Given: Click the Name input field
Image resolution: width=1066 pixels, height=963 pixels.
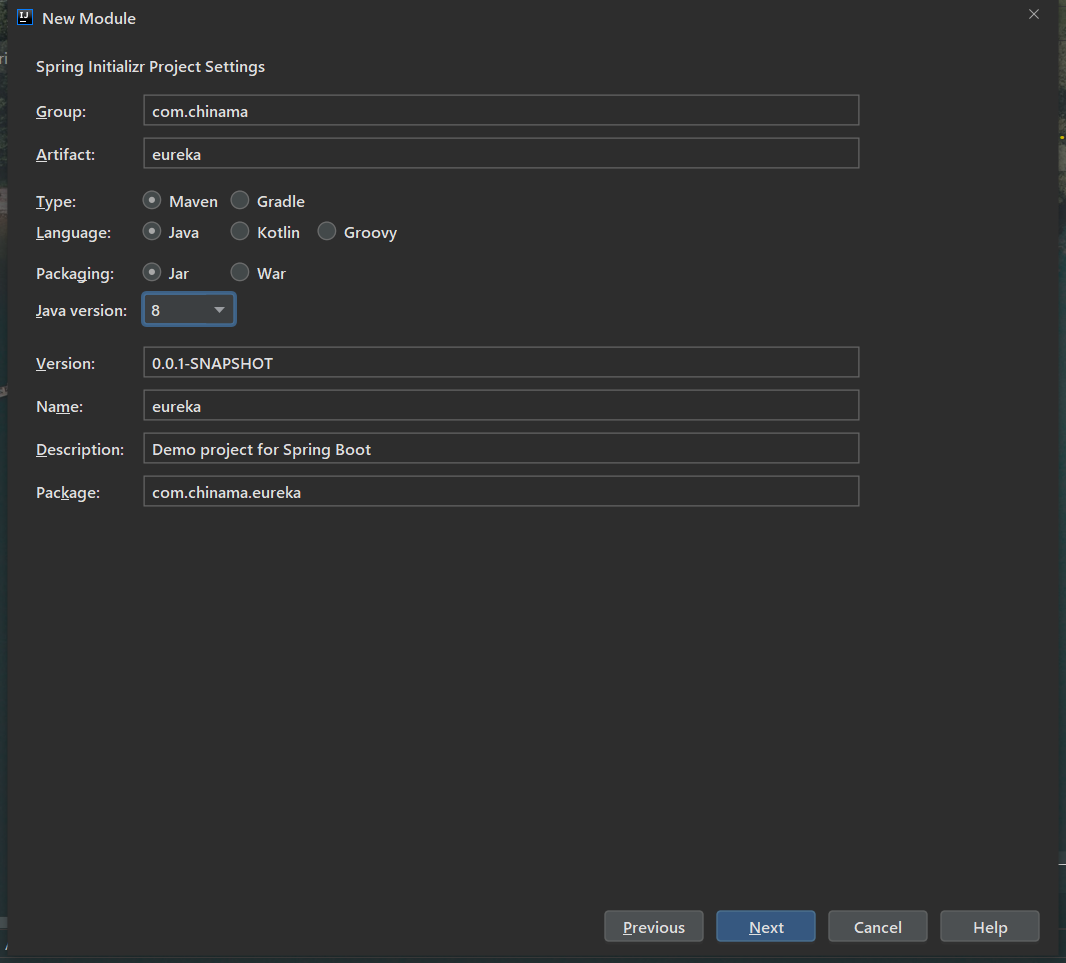Looking at the screenshot, I should 501,406.
